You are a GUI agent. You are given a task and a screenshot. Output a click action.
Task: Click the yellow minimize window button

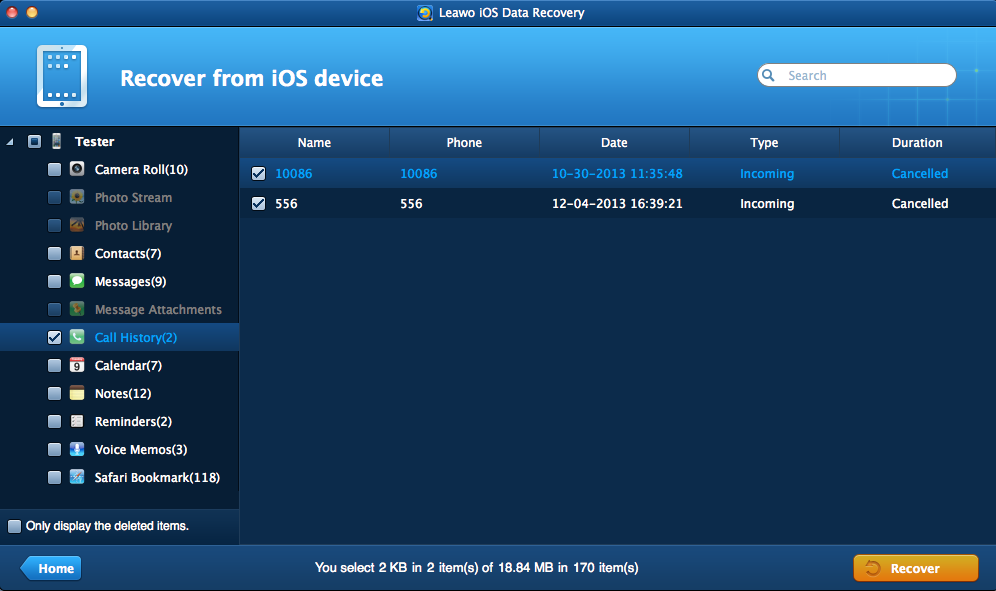[x=32, y=12]
